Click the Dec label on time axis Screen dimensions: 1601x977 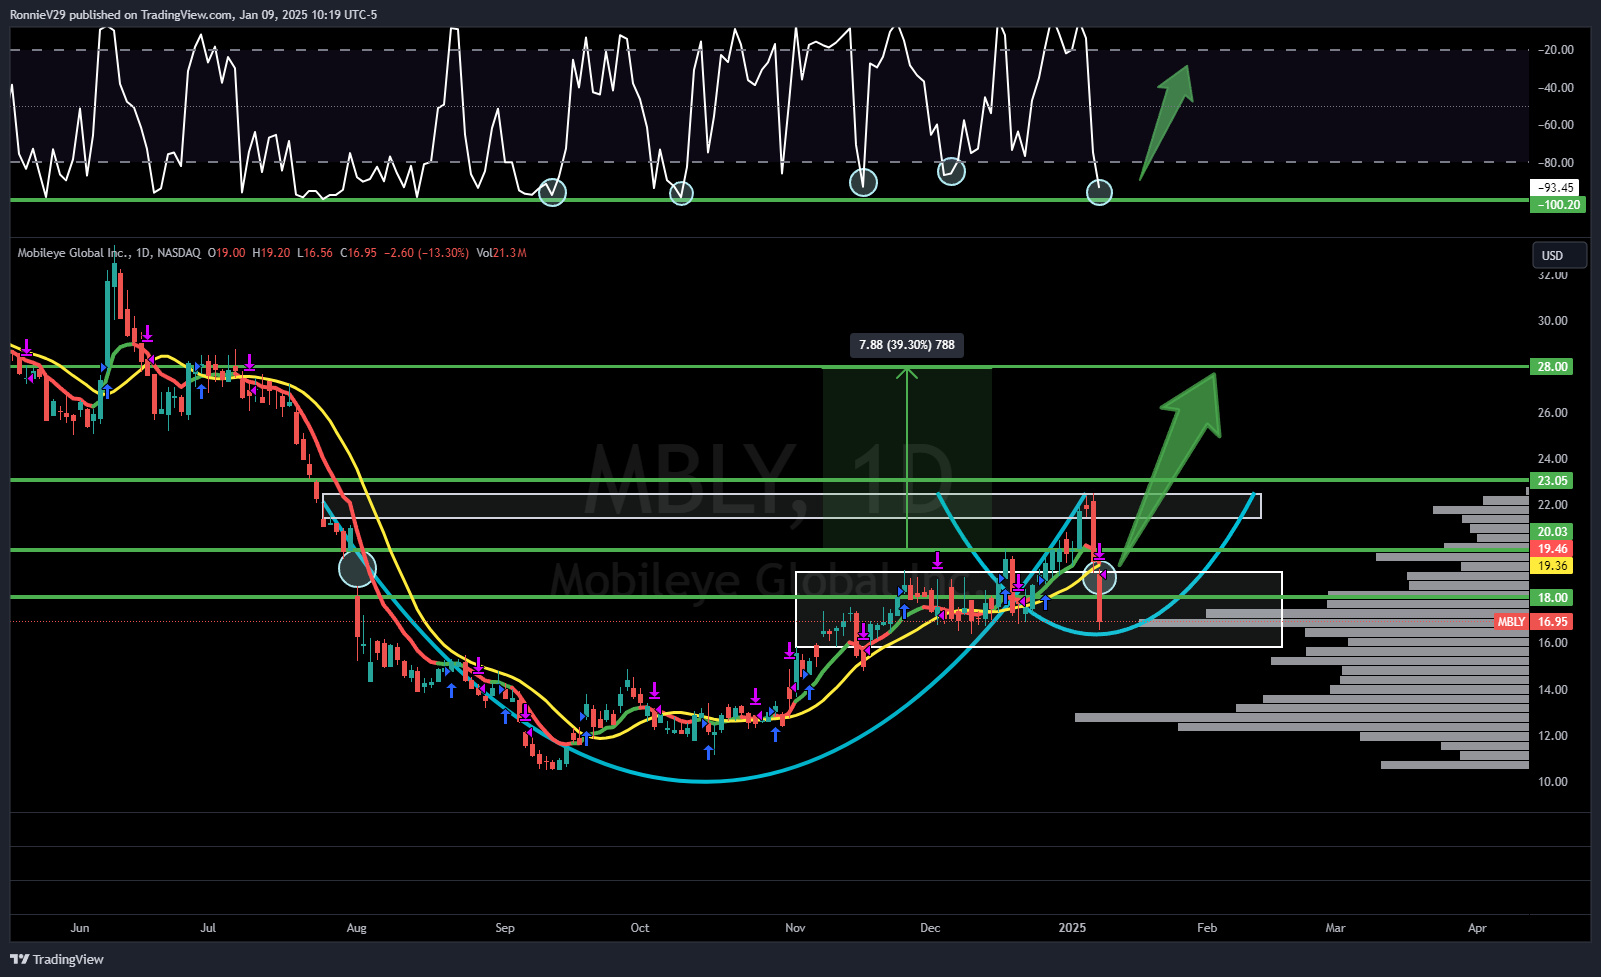(x=930, y=928)
